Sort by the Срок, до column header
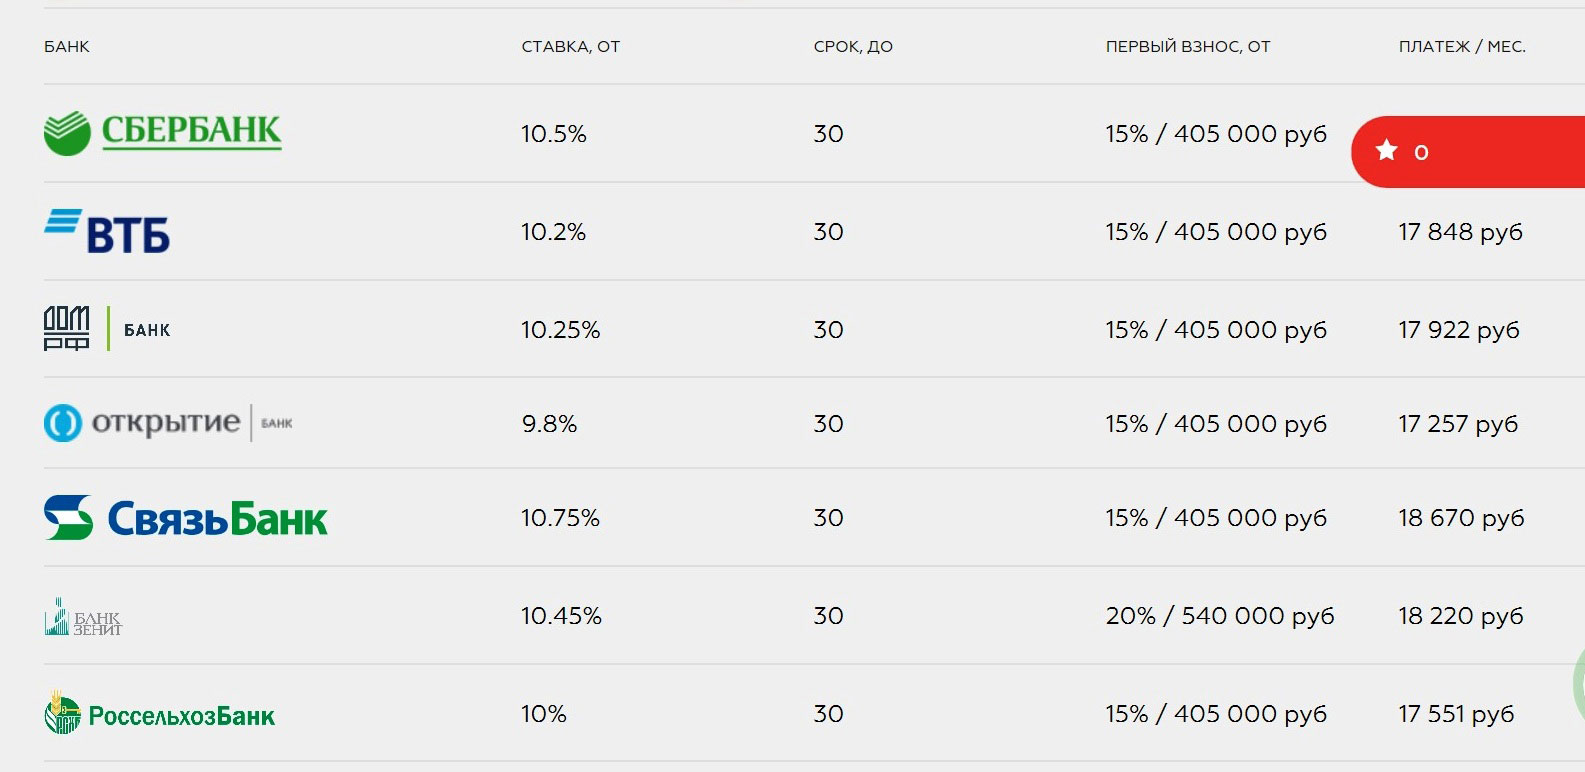1585x772 pixels. coord(853,47)
